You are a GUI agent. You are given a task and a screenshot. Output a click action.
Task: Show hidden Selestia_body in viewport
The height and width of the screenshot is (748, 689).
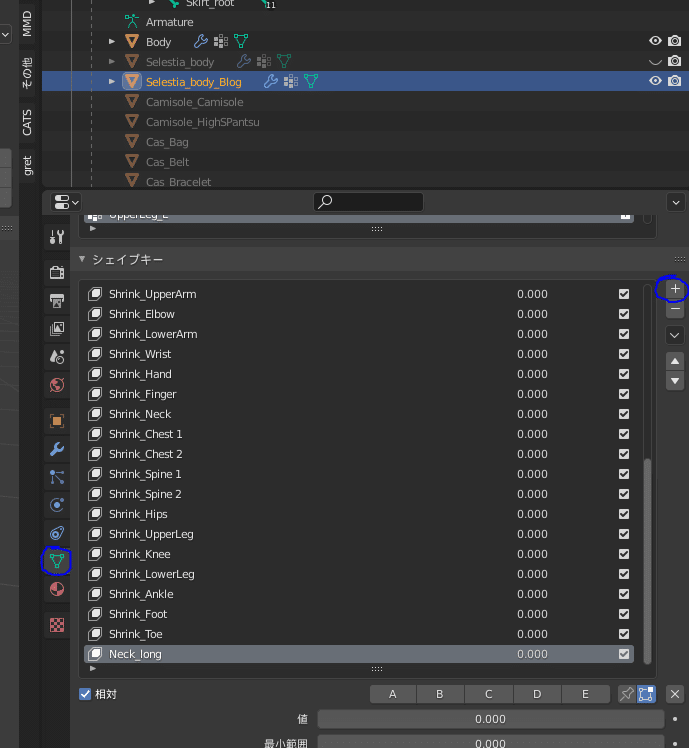pos(655,62)
